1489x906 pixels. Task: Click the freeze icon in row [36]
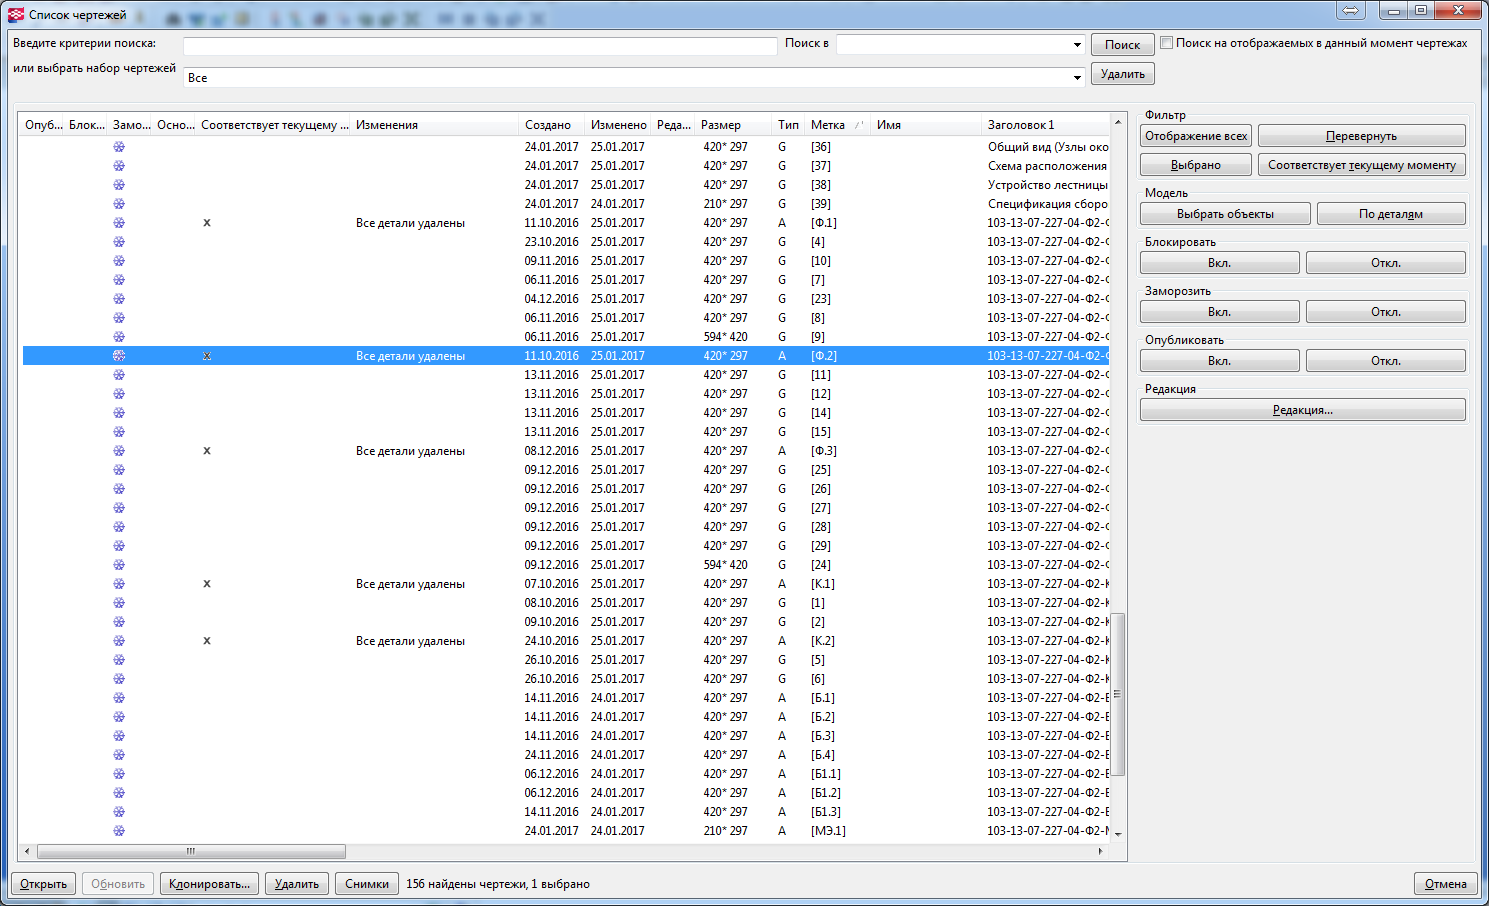tap(119, 147)
